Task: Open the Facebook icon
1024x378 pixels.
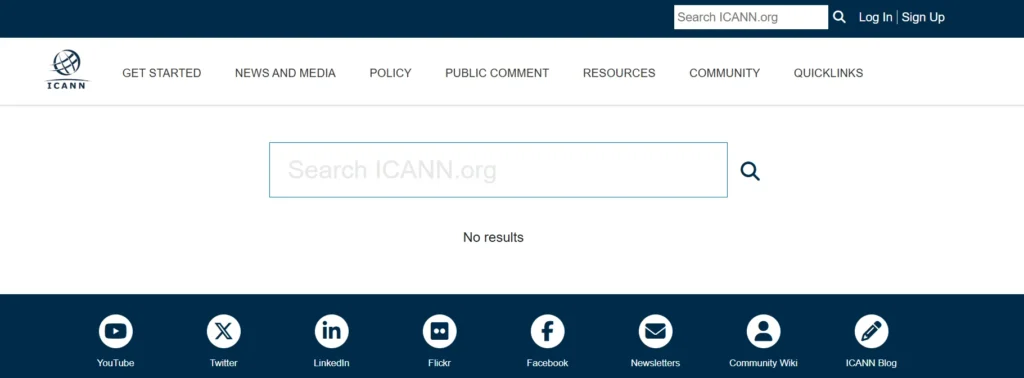Action: pos(547,332)
